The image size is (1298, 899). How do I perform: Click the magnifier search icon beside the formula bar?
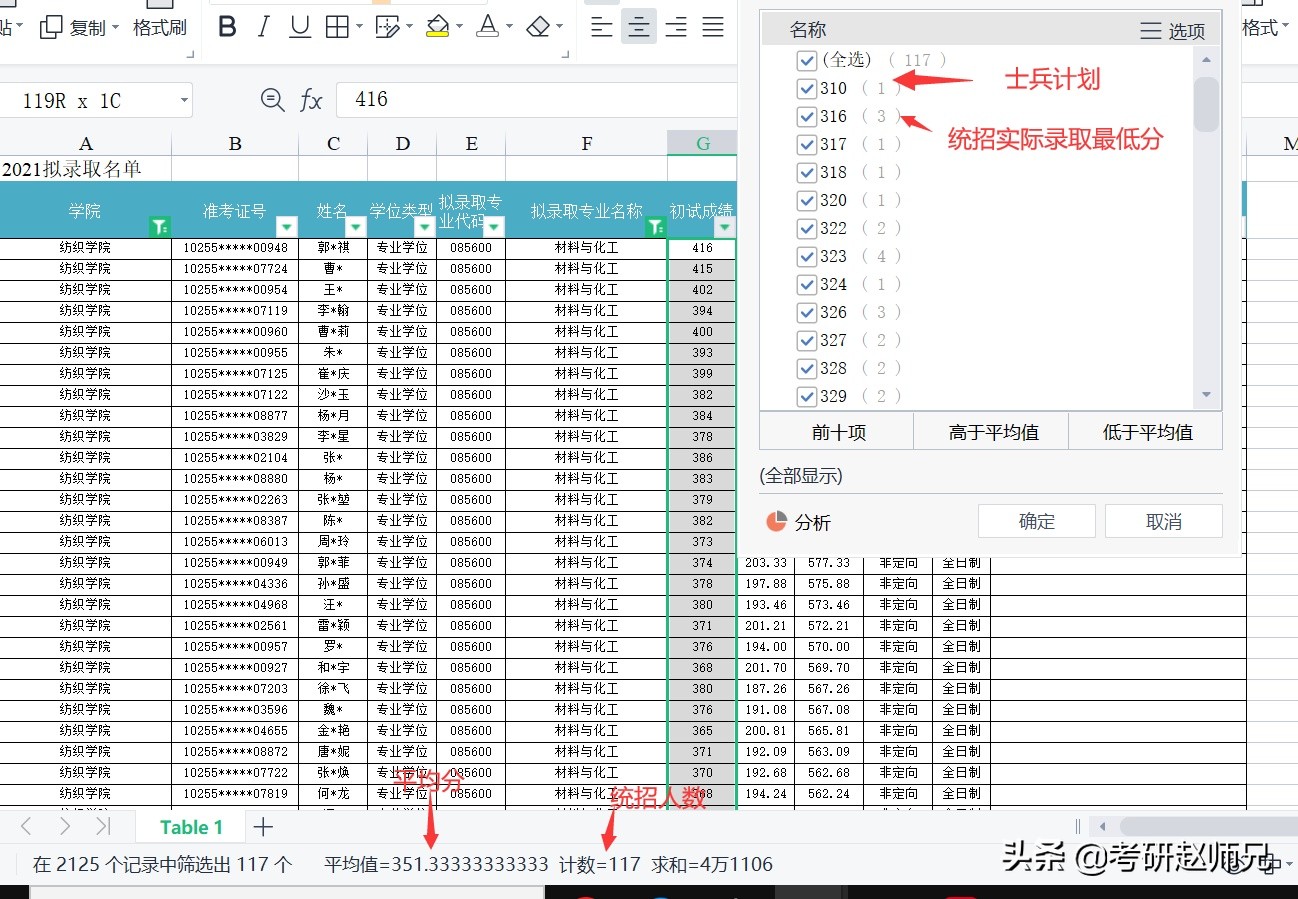(x=270, y=99)
